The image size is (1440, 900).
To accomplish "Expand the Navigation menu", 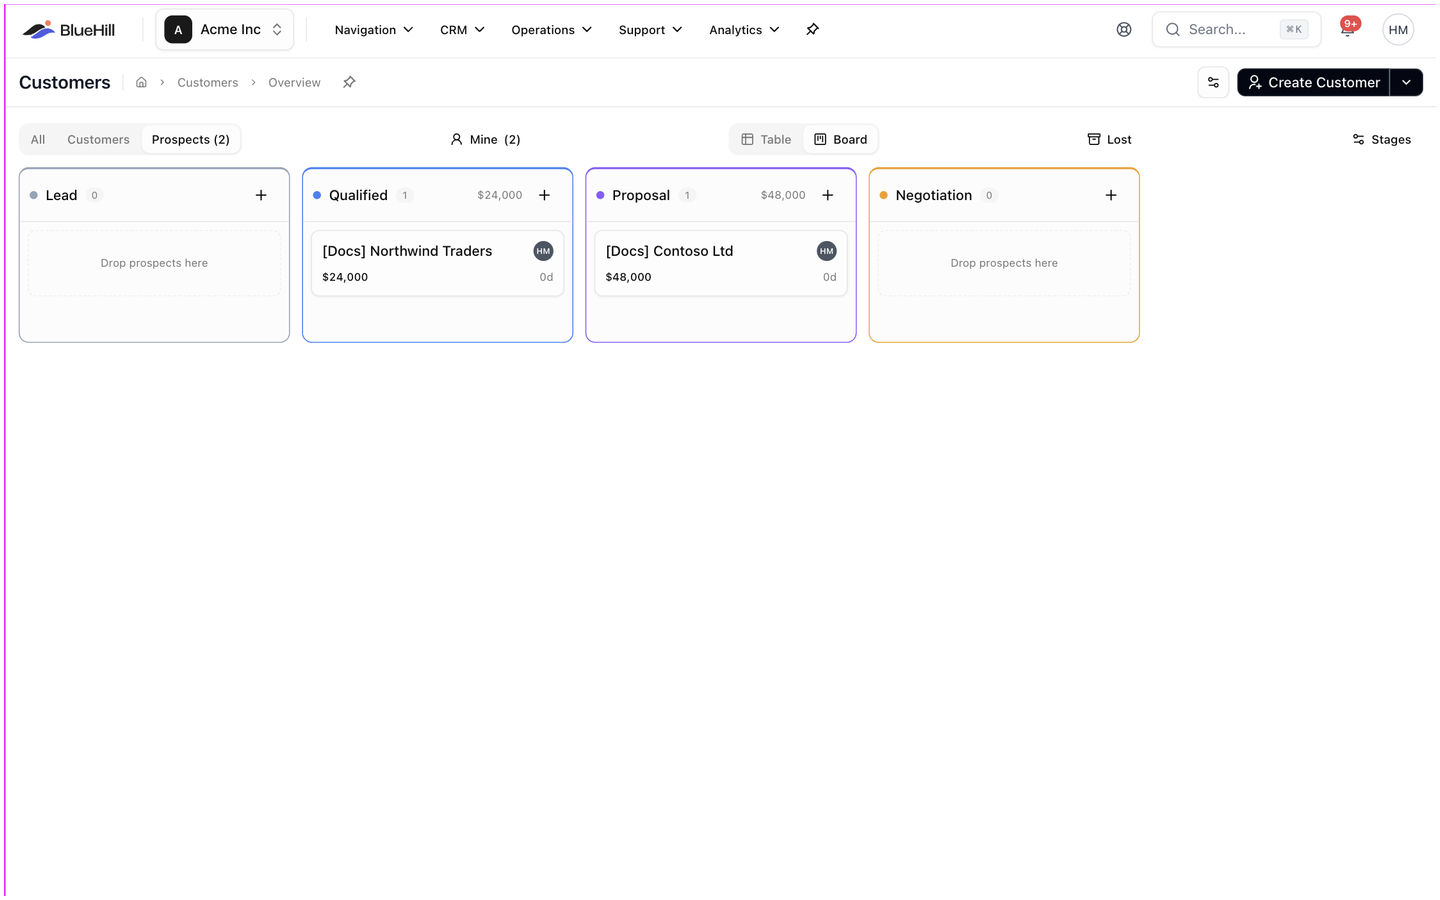I will 374,30.
